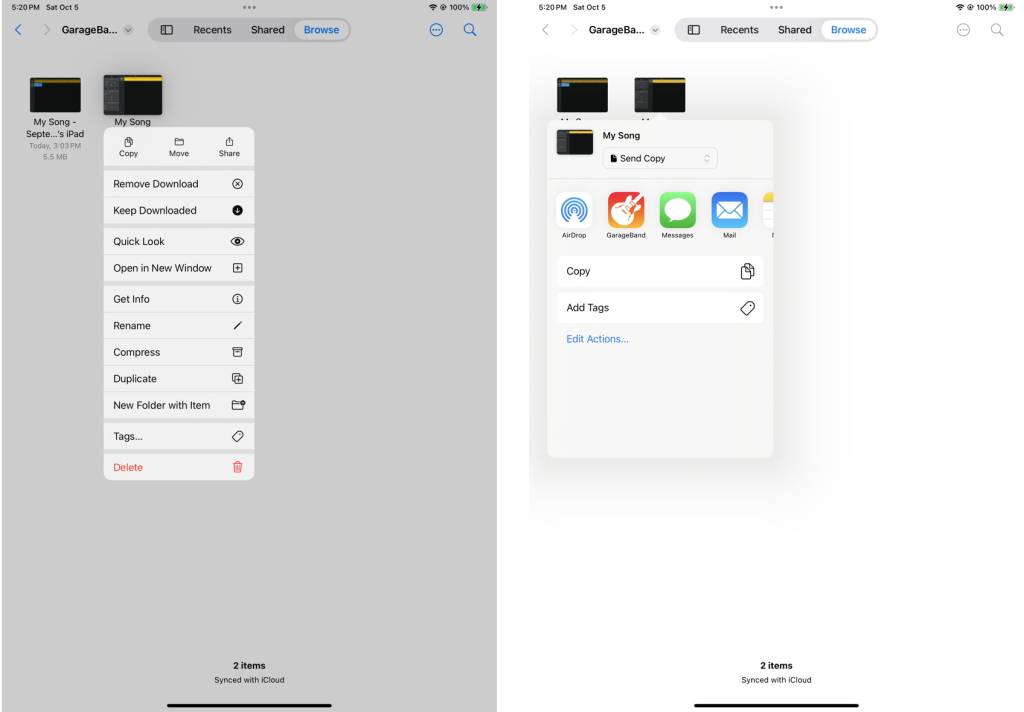Tap Edit Actions in the share sheet

click(597, 338)
